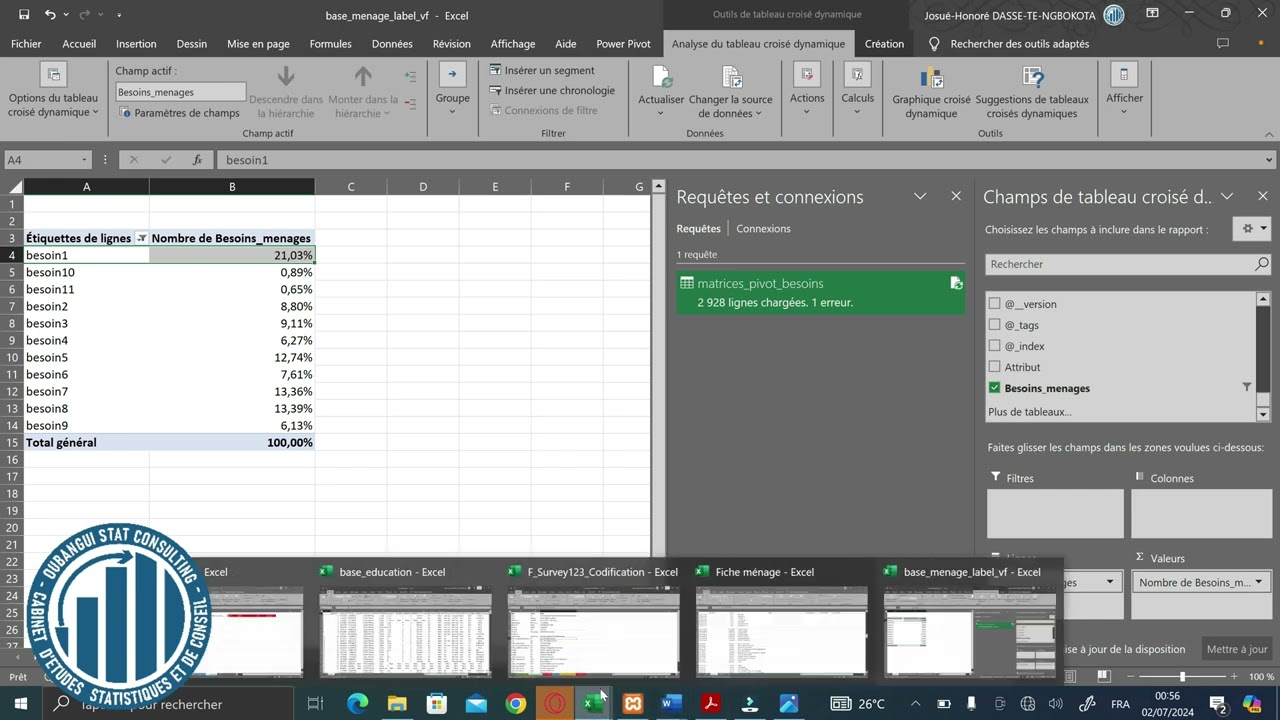Select cell with besoin5 label
Image resolution: width=1280 pixels, height=720 pixels.
point(86,357)
